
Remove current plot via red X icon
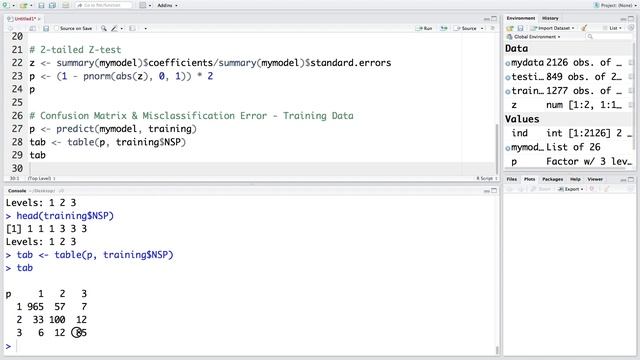click(x=591, y=189)
